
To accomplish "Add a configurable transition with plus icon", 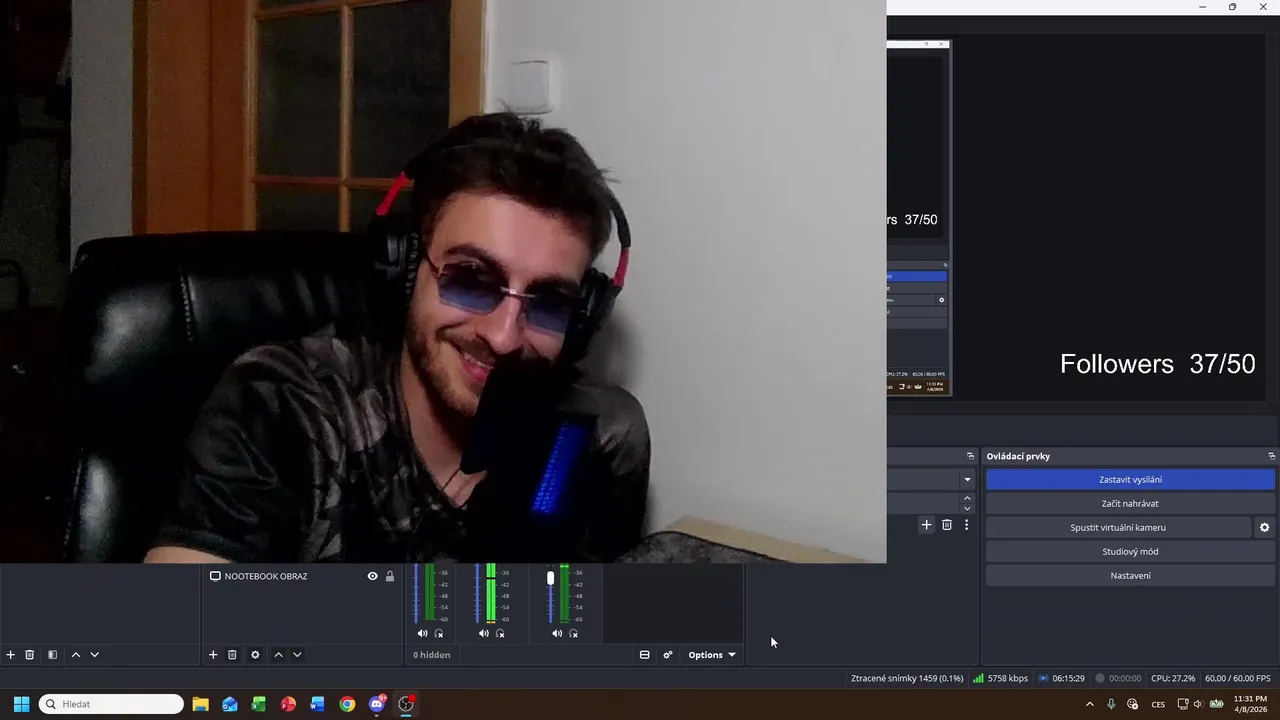I will pyautogui.click(x=927, y=525).
